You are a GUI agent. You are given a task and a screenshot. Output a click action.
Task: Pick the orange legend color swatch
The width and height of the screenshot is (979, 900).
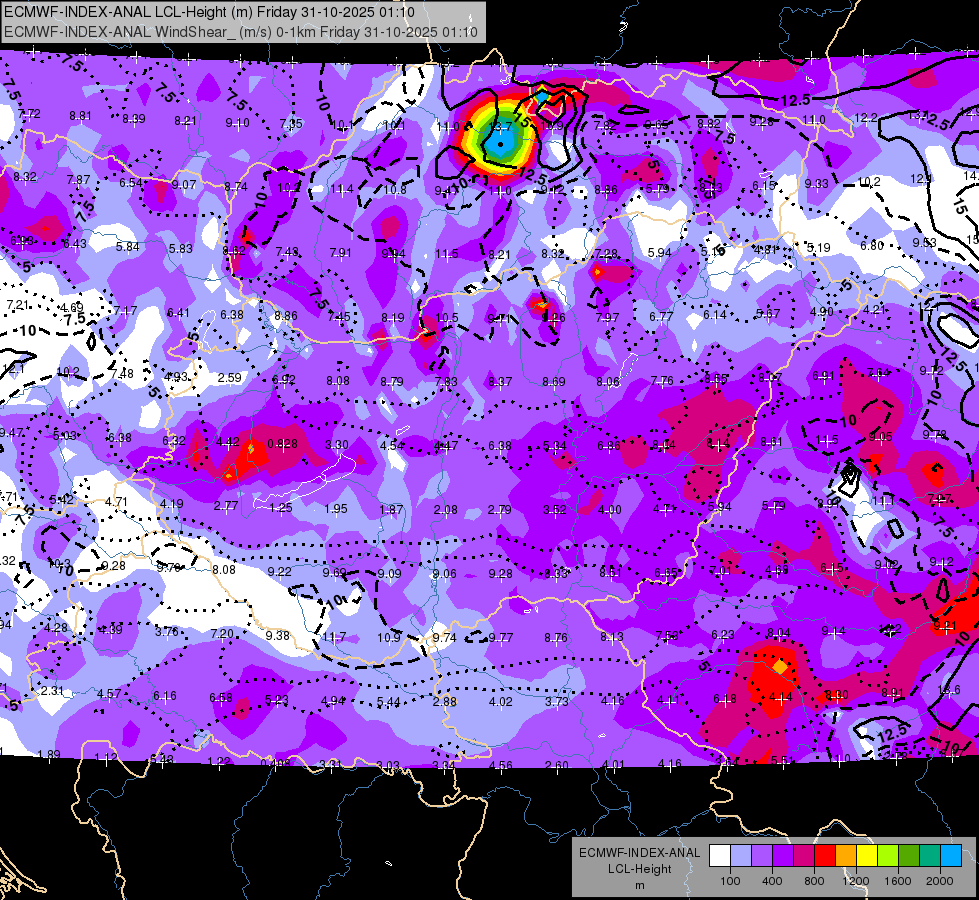[x=846, y=855]
